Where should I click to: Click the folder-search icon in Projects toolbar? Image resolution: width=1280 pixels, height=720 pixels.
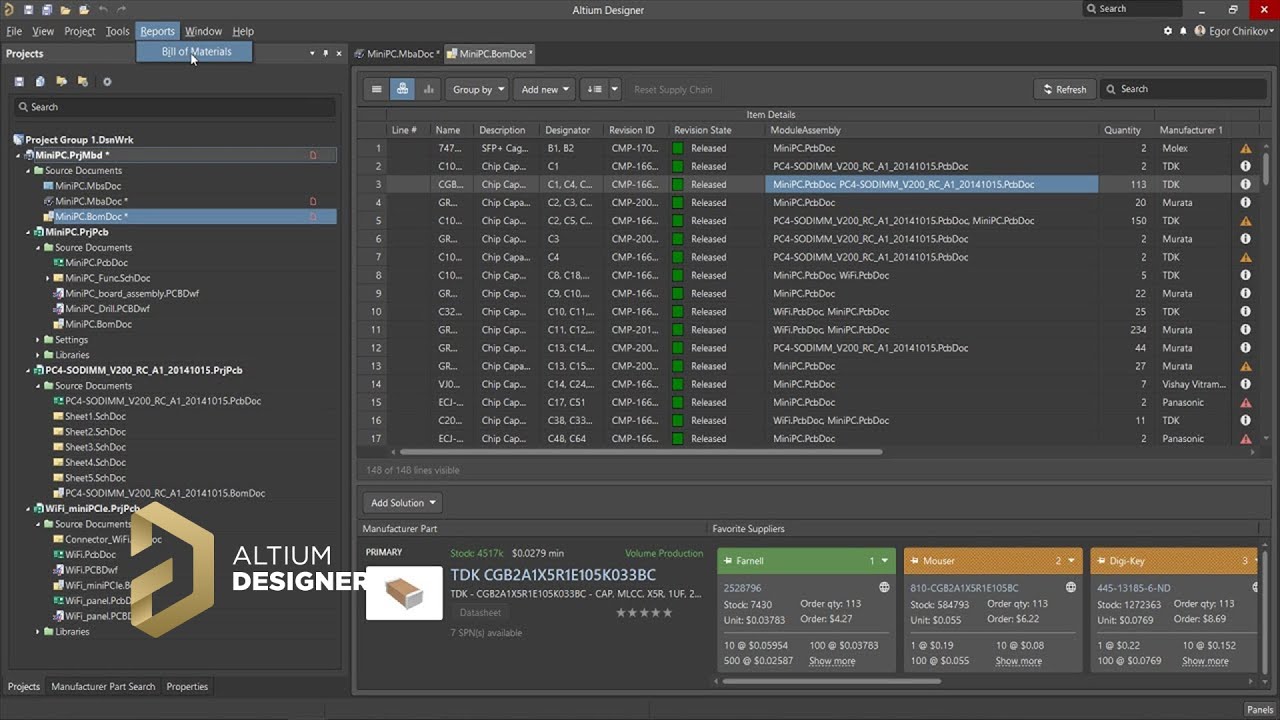62,82
